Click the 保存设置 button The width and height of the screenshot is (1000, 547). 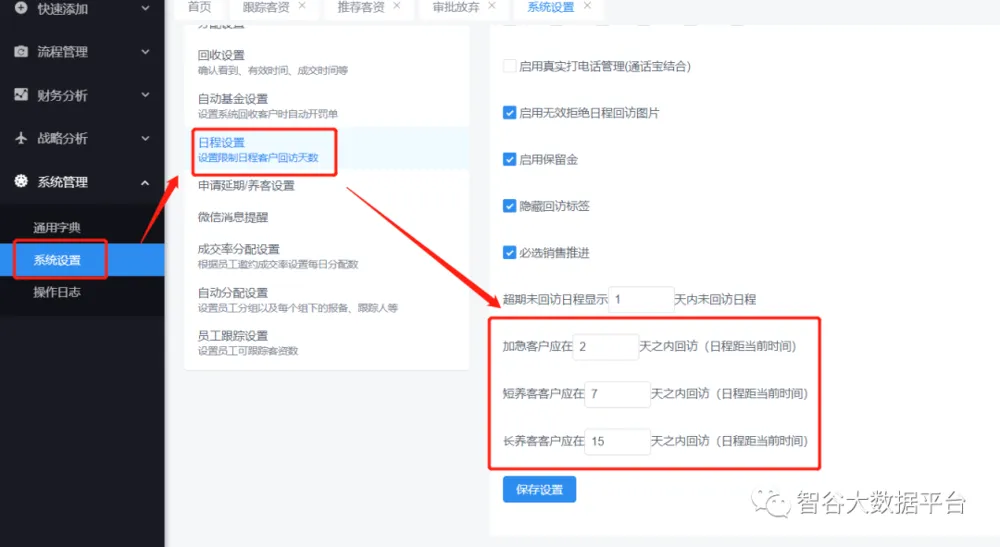click(539, 490)
